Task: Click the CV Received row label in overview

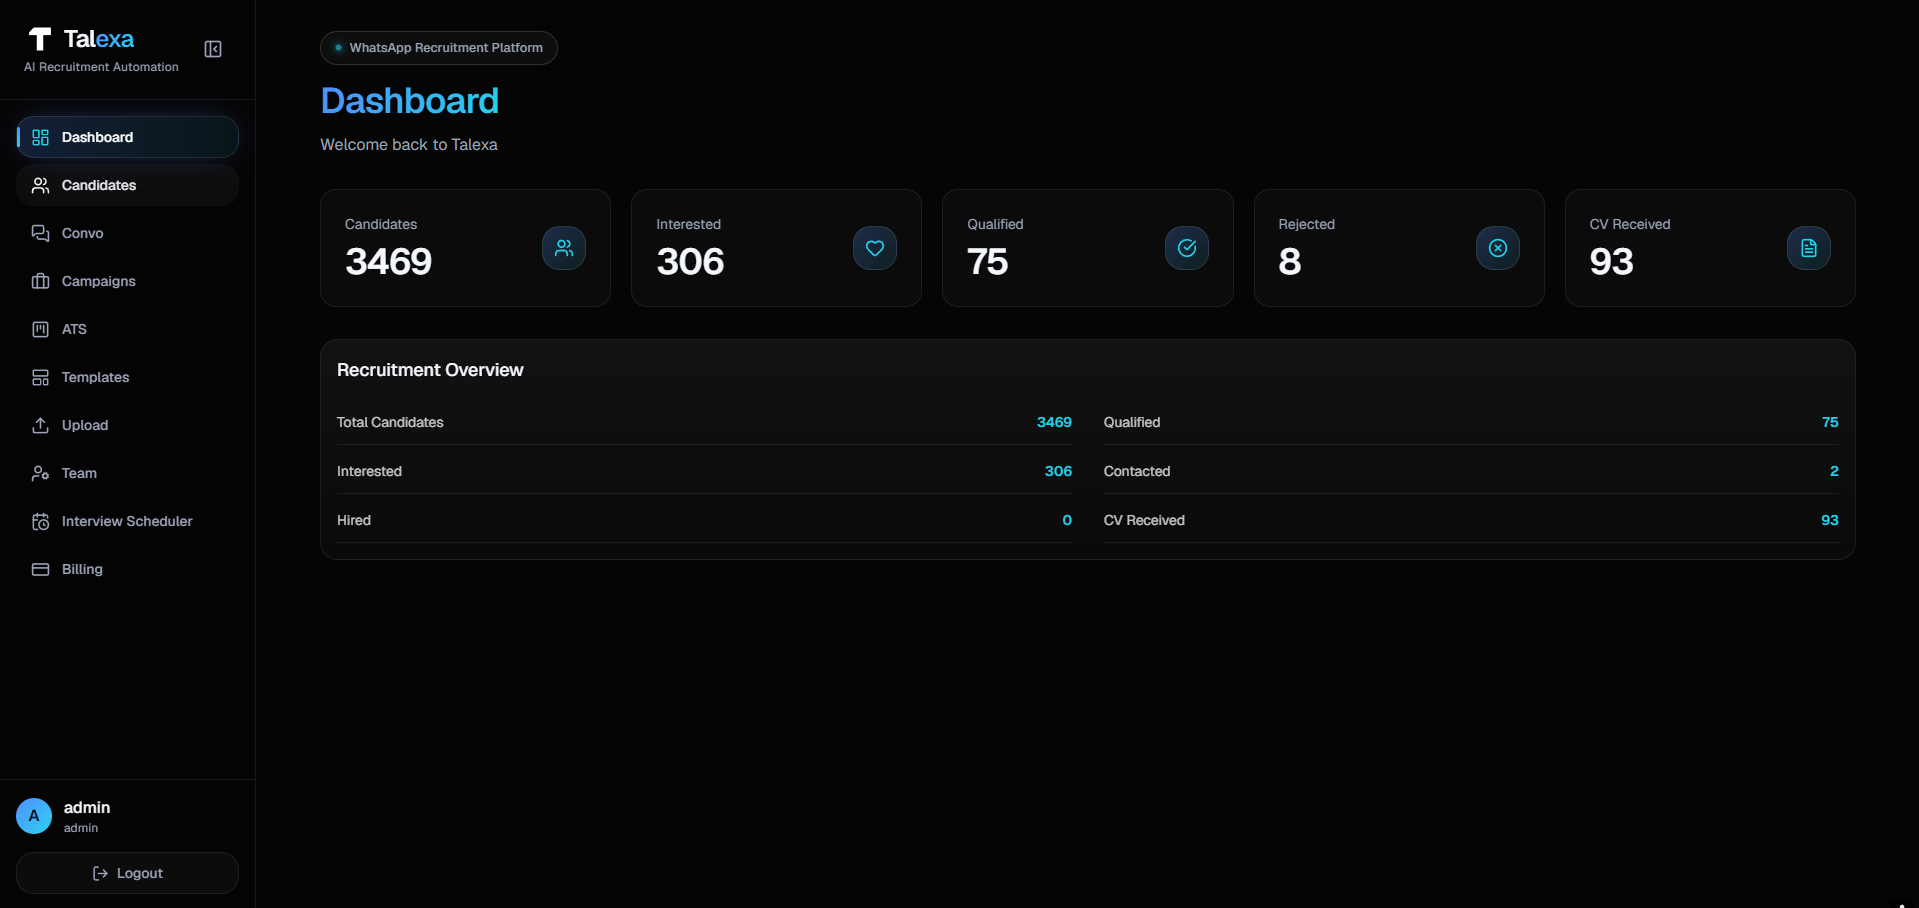Action: pos(1144,520)
